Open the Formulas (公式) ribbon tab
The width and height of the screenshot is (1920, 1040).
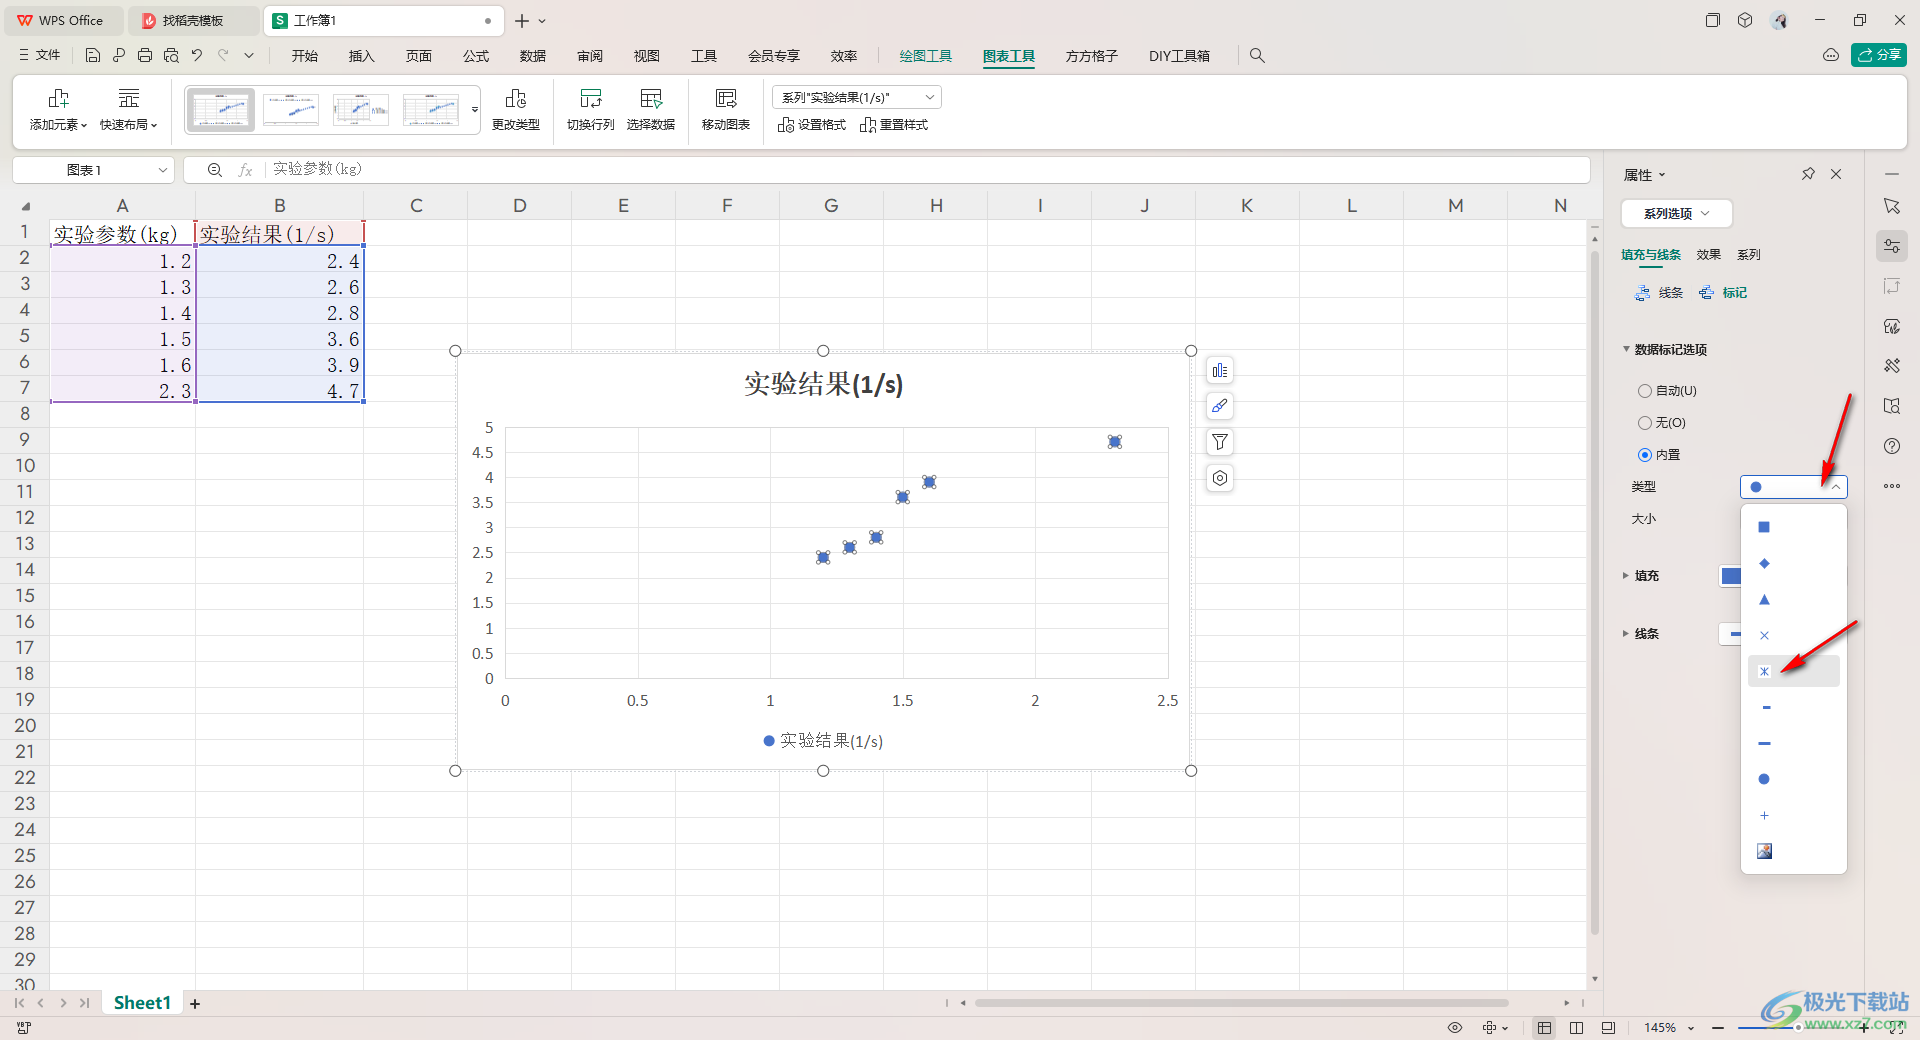[476, 56]
